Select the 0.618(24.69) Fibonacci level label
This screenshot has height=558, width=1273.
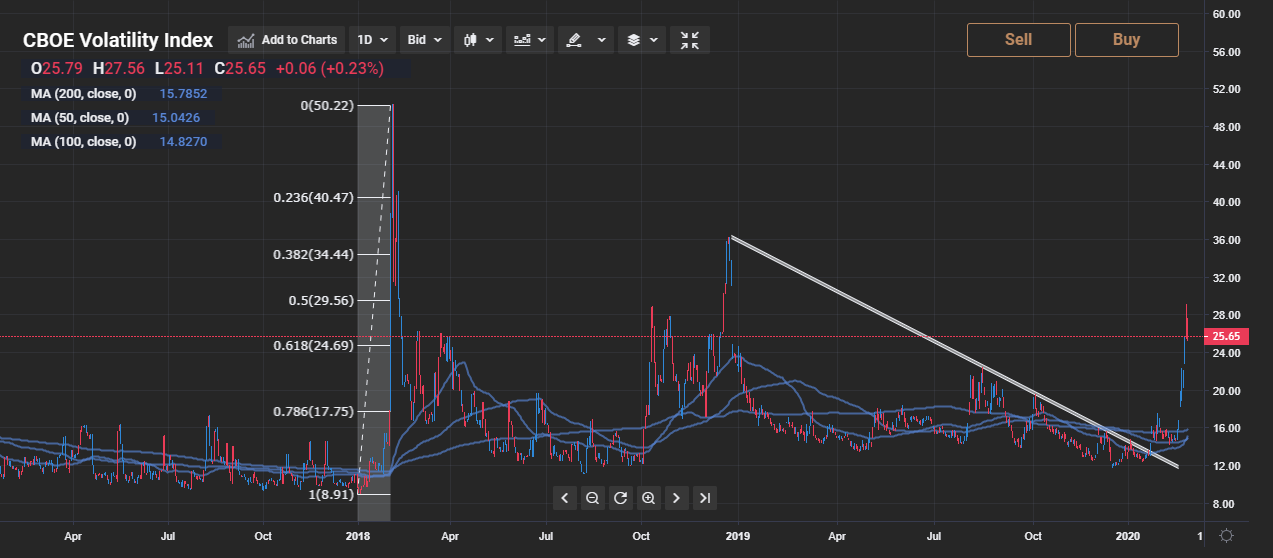coord(314,345)
